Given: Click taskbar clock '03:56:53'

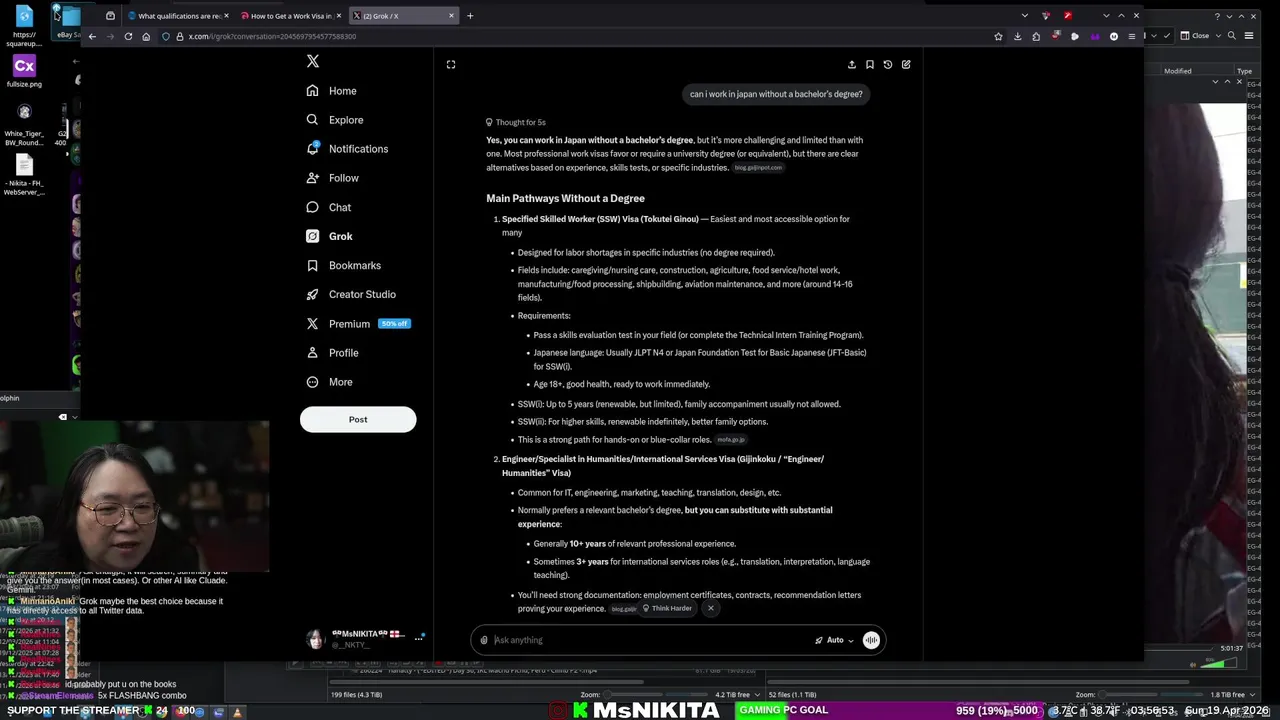Looking at the screenshot, I should [1150, 711].
